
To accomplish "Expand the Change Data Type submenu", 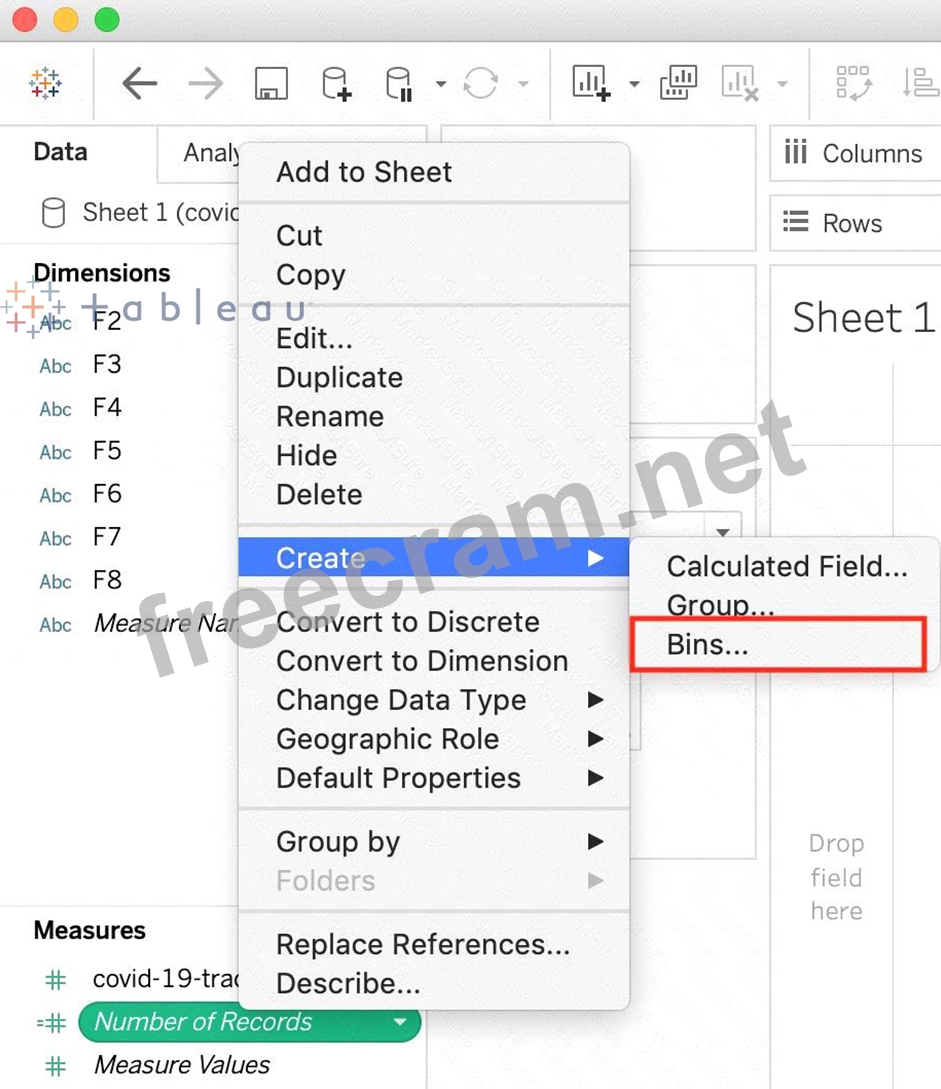I will pyautogui.click(x=400, y=700).
